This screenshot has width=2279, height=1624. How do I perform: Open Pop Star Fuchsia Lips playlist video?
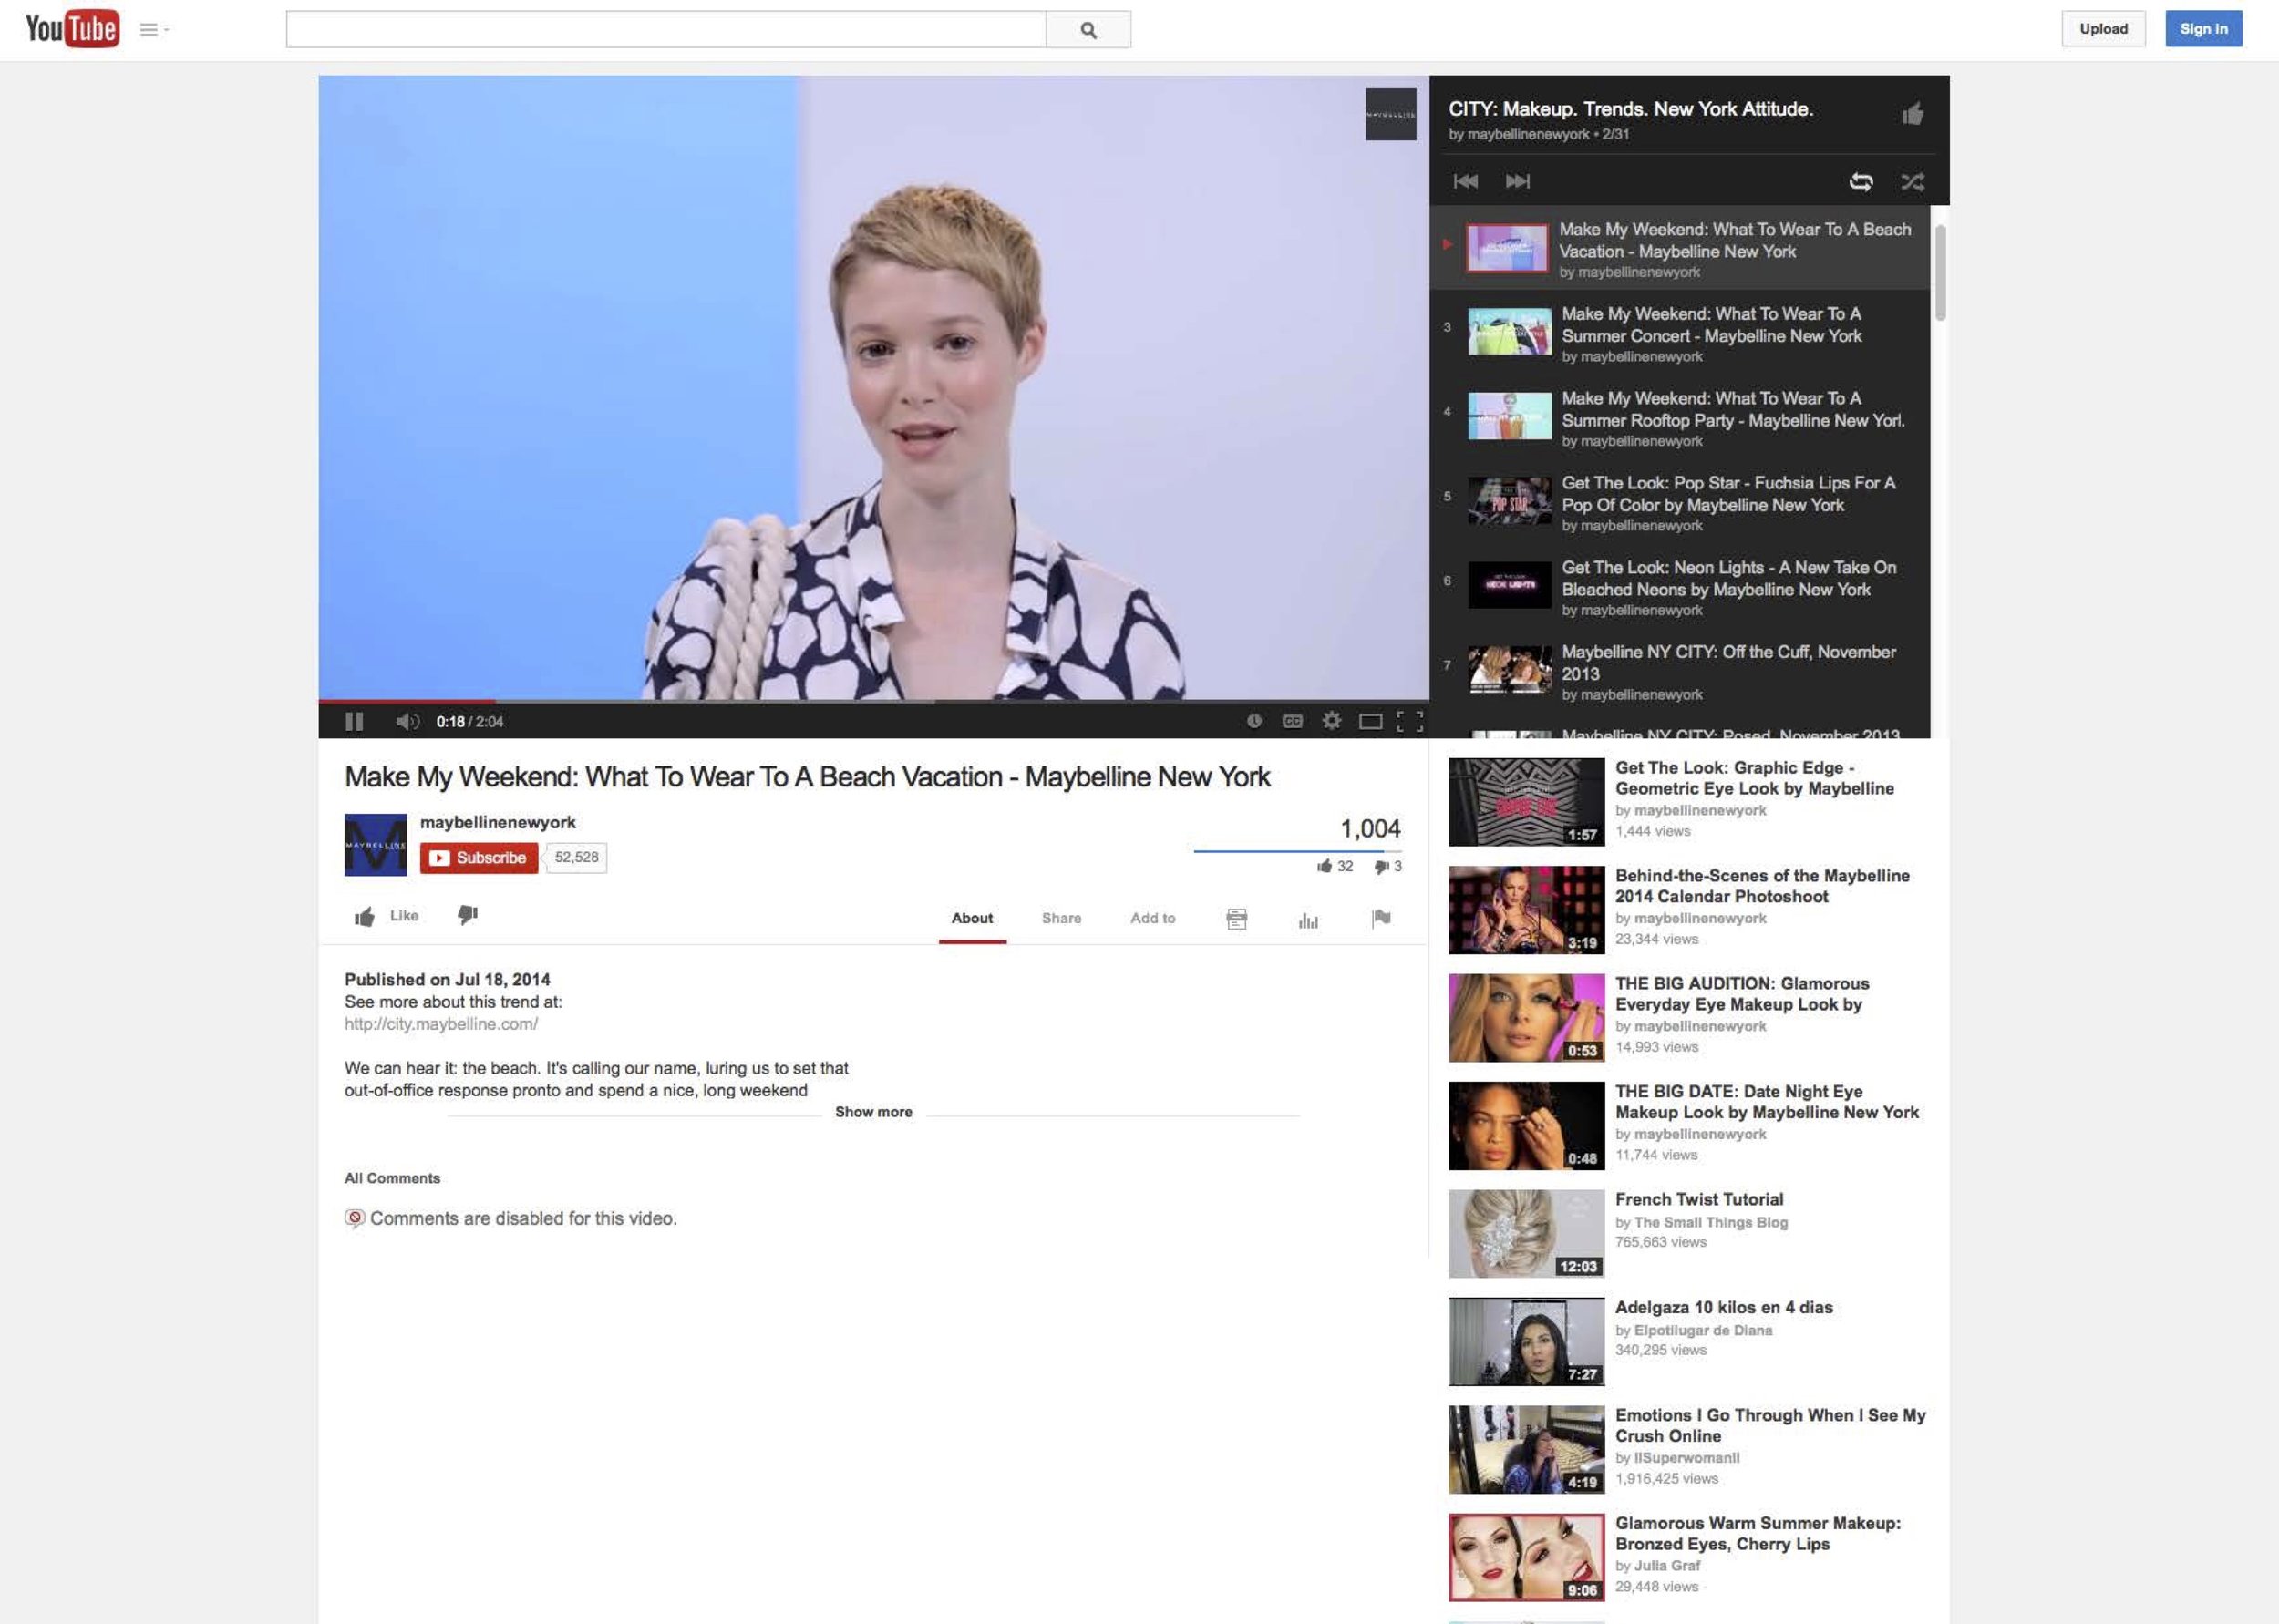tap(1680, 502)
